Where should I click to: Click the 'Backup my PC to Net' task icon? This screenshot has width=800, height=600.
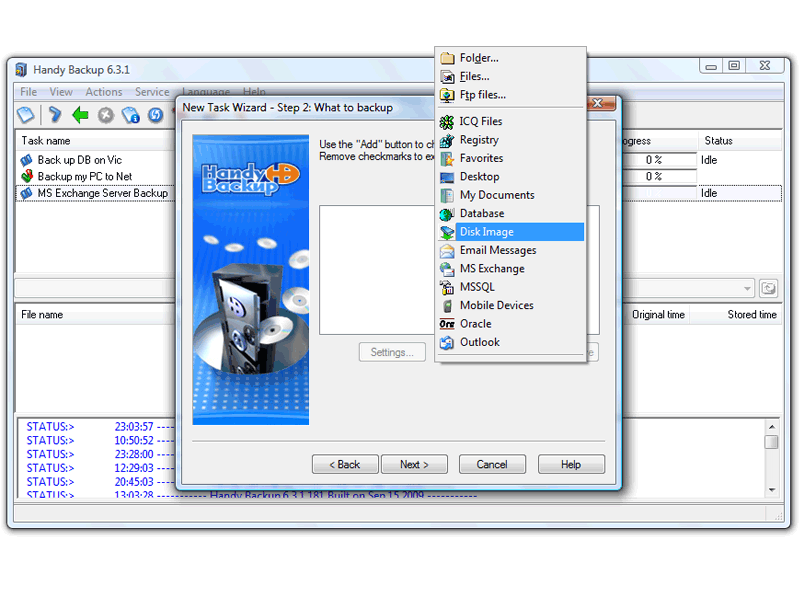[27, 177]
